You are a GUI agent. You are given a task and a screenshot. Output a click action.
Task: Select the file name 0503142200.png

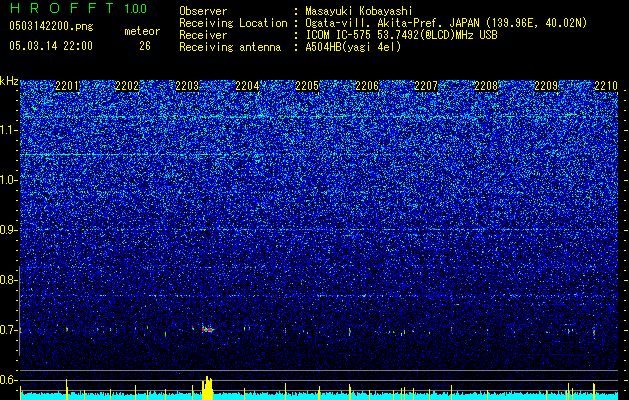coord(51,27)
